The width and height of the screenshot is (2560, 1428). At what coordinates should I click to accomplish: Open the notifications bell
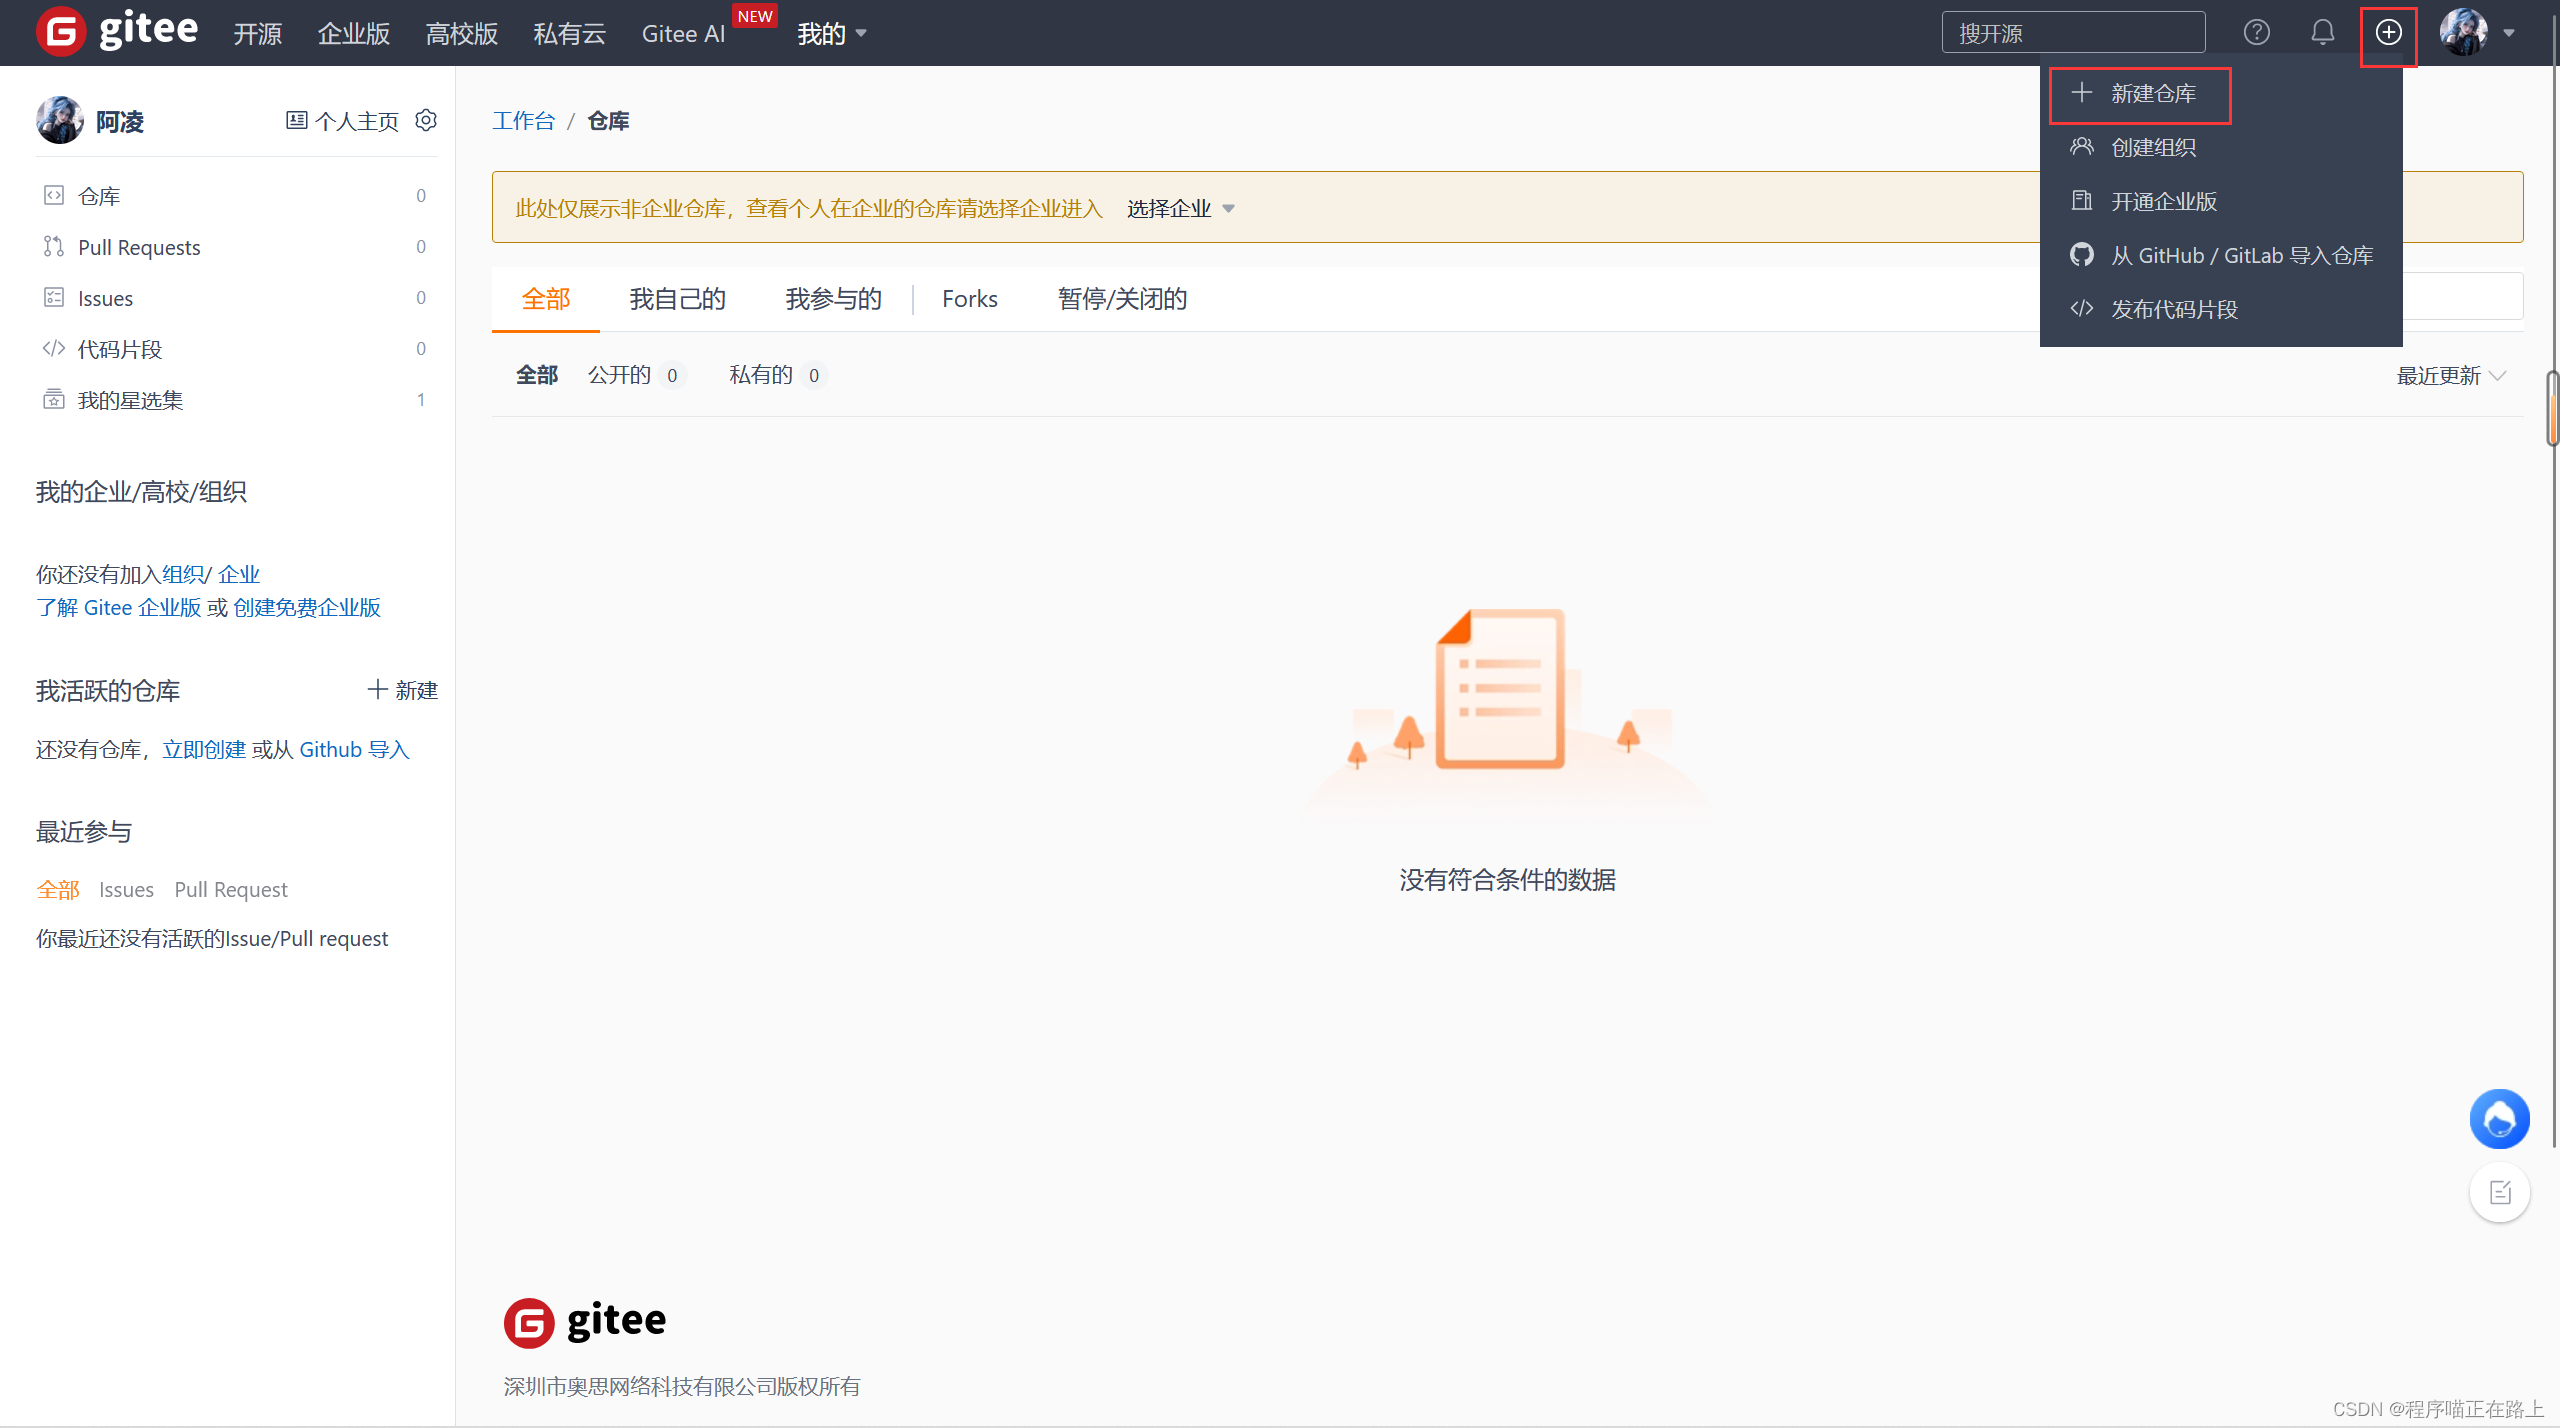point(2322,33)
